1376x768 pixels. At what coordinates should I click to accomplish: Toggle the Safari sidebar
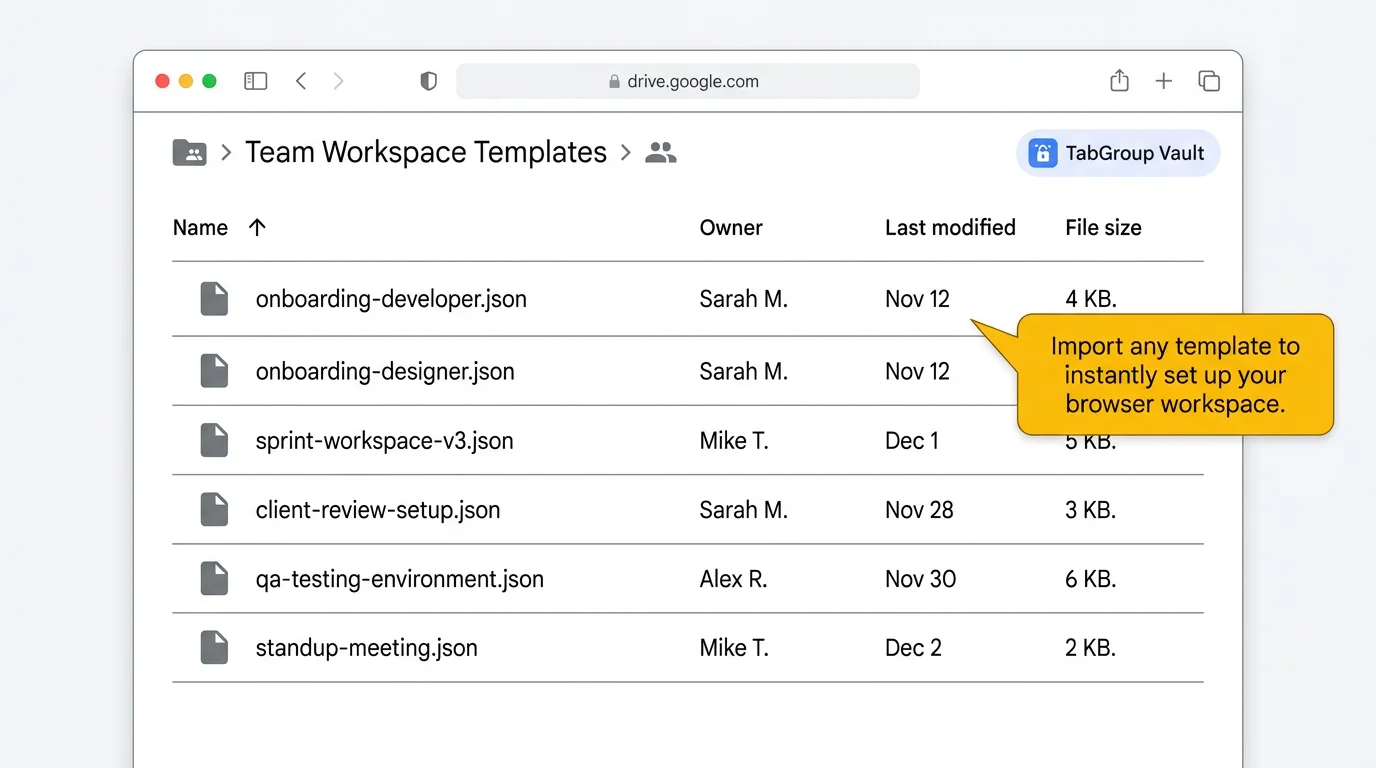[255, 80]
